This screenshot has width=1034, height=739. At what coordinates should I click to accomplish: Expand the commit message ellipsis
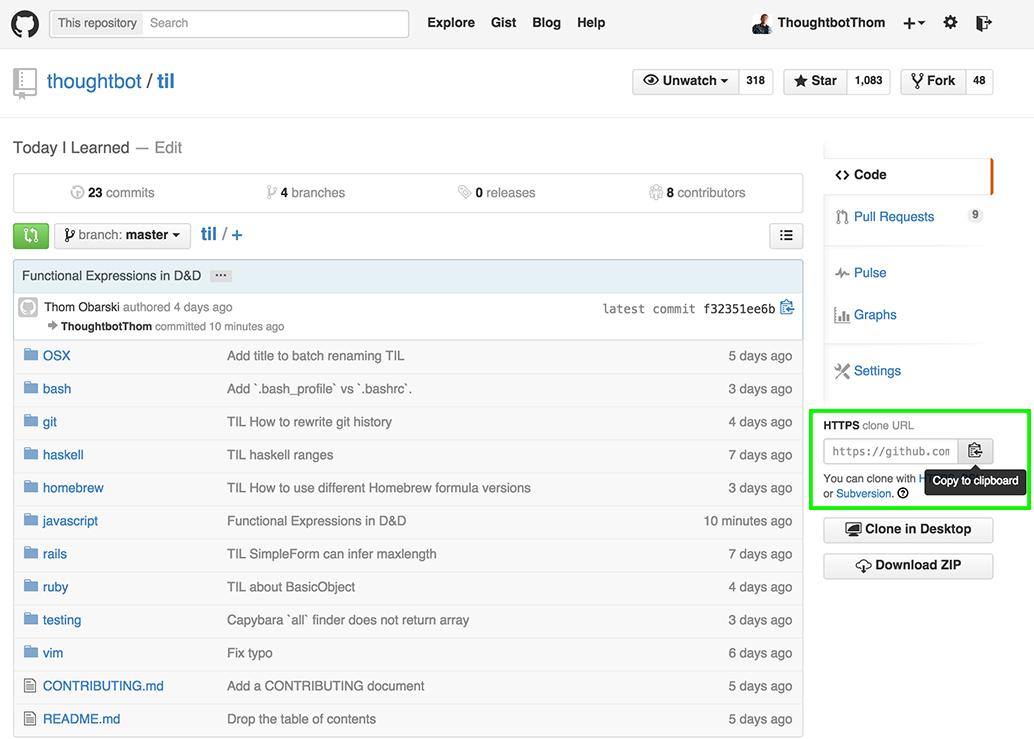pyautogui.click(x=221, y=276)
